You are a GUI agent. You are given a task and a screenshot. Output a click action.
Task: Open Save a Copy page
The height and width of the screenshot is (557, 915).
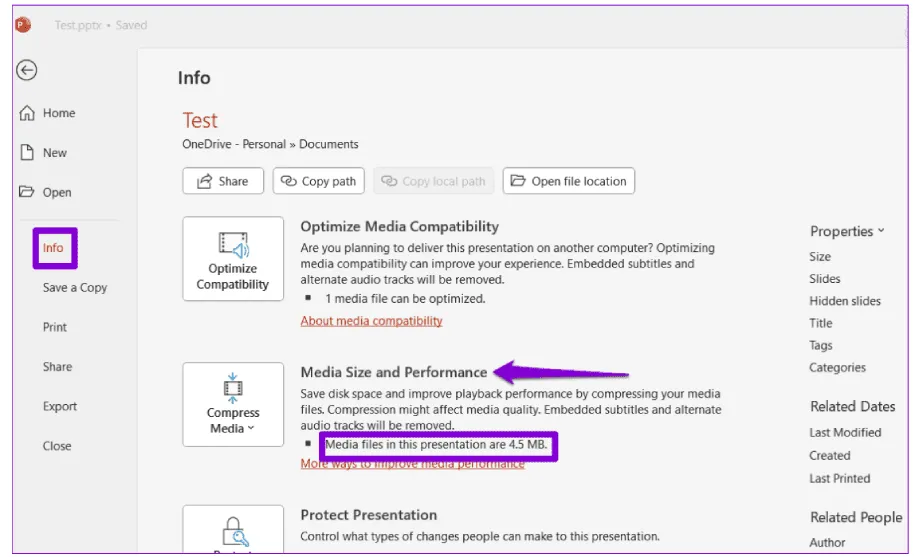point(75,288)
